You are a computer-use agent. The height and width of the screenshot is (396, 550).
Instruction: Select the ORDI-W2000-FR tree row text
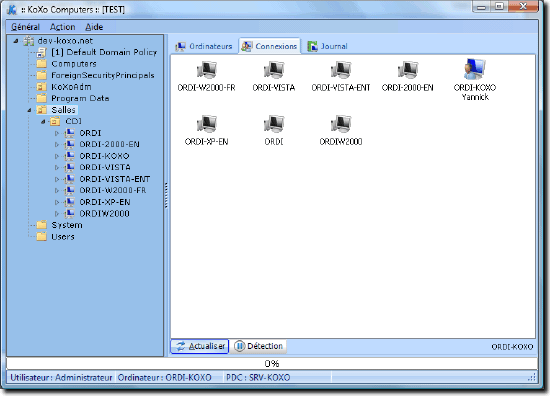coord(113,190)
